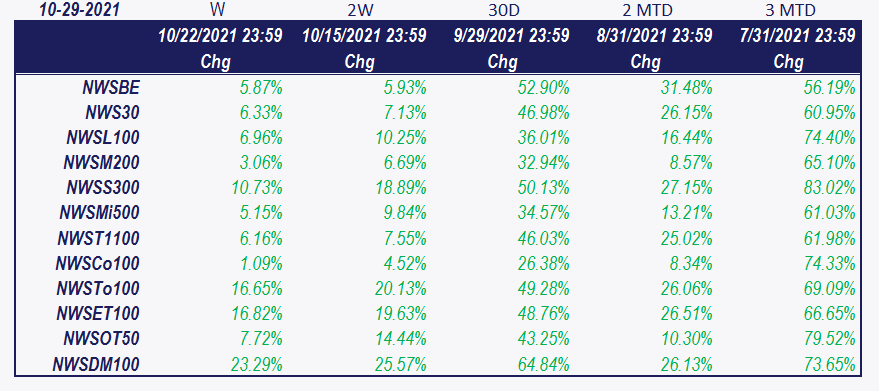Select the 2W column heading

click(359, 10)
